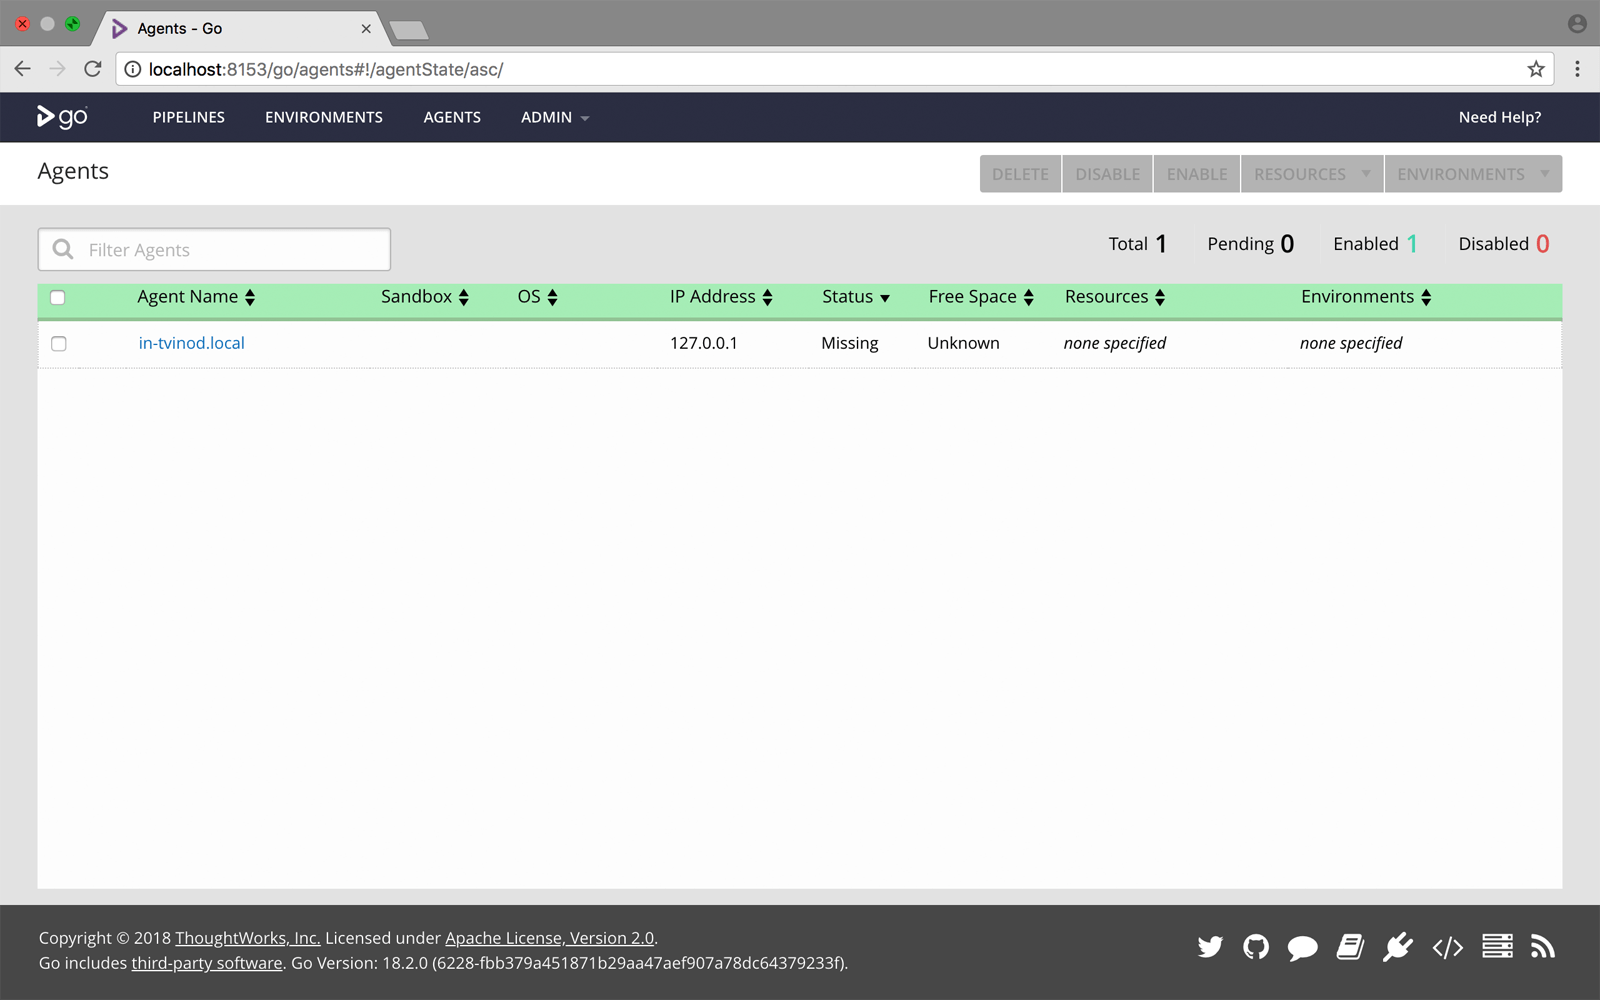The height and width of the screenshot is (1000, 1600).
Task: Open the Apache License, Version 2.0 link
Action: click(x=550, y=938)
